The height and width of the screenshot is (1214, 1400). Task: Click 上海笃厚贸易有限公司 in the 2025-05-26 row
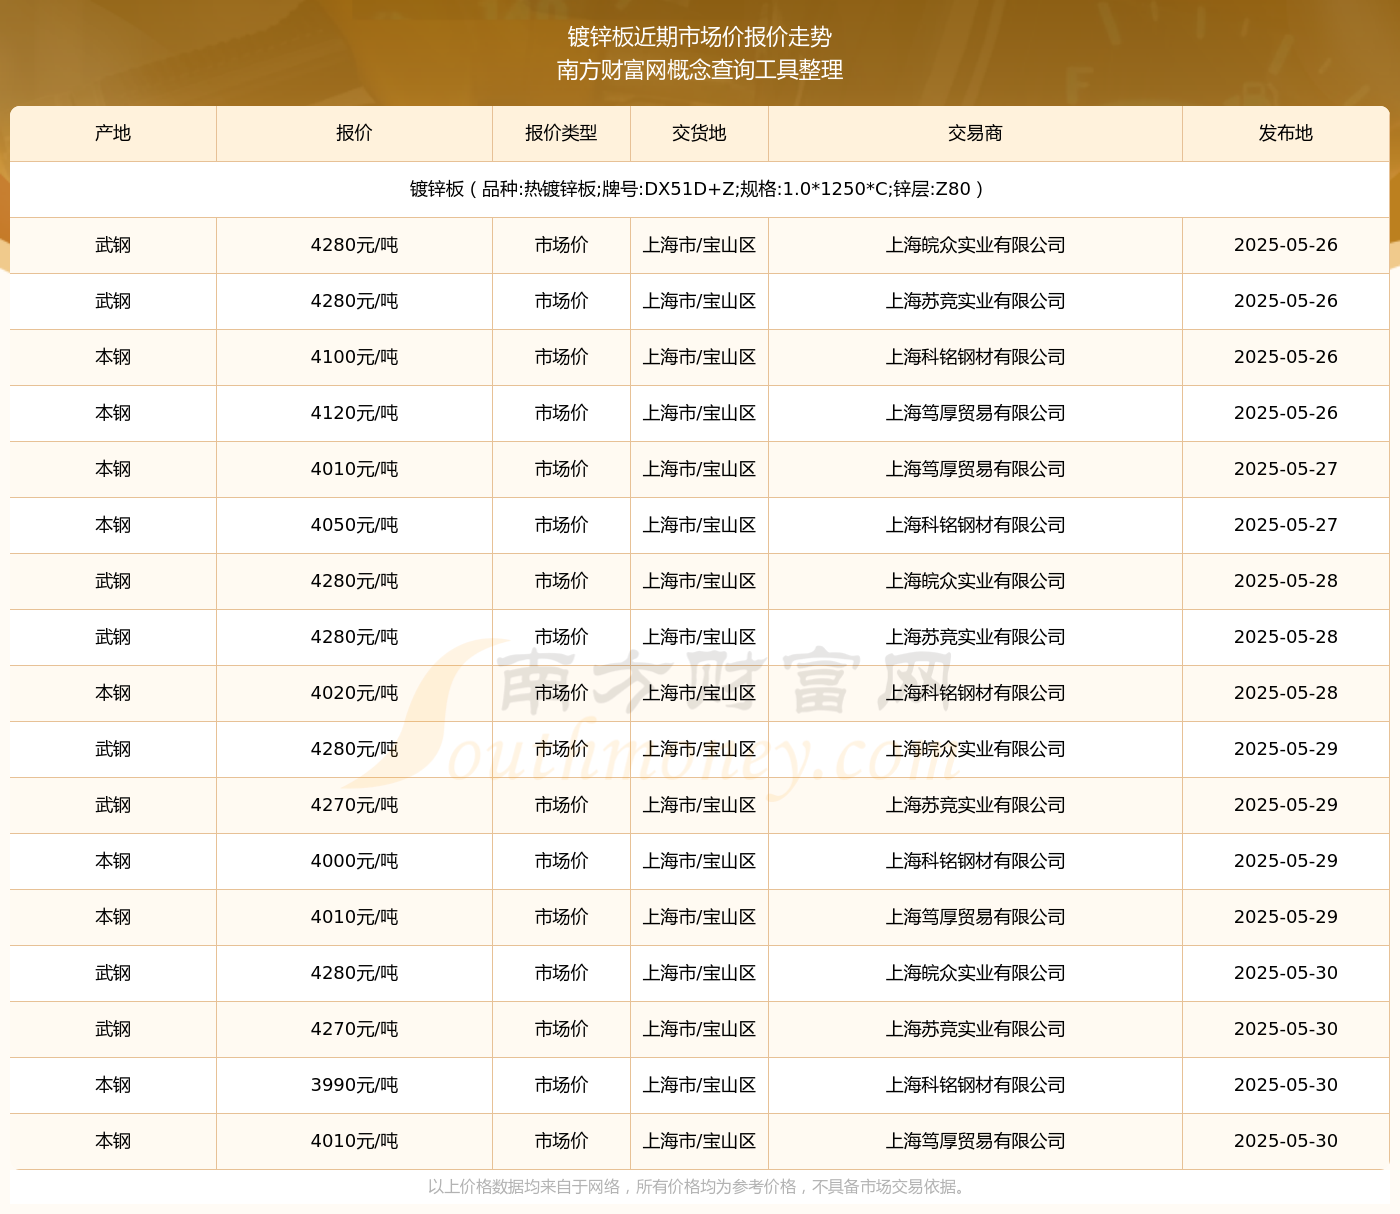point(975,413)
